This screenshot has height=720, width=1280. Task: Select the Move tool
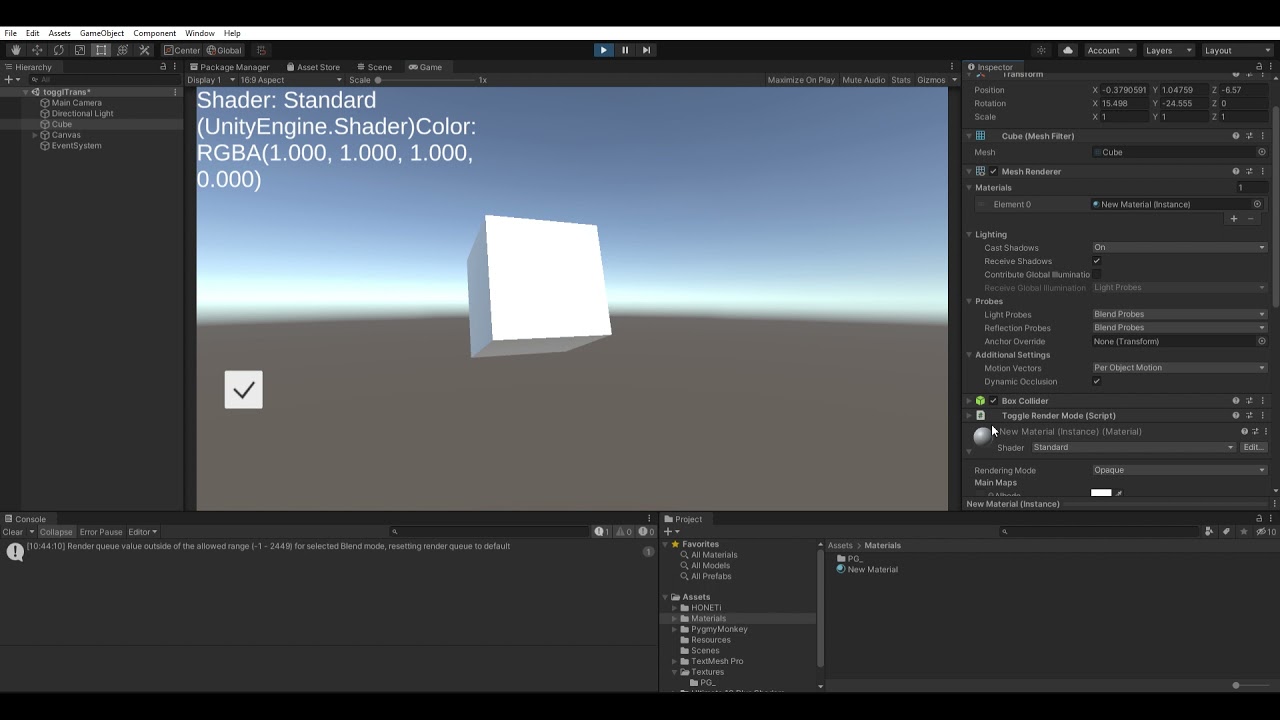coord(36,50)
